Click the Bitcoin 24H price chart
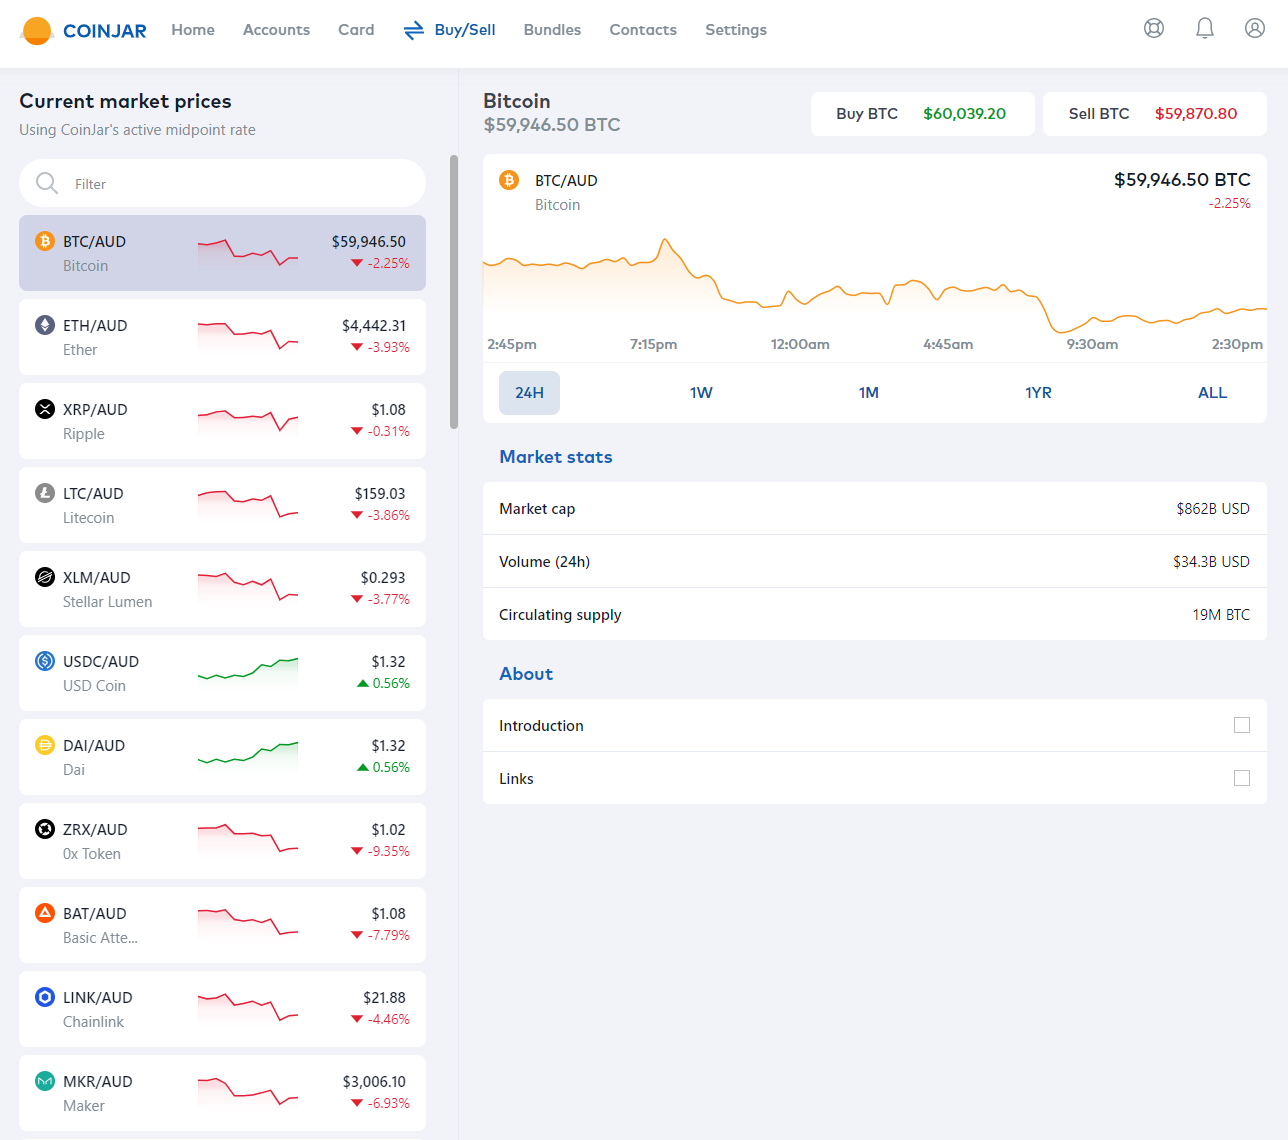Viewport: 1288px width, 1140px height. 875,285
